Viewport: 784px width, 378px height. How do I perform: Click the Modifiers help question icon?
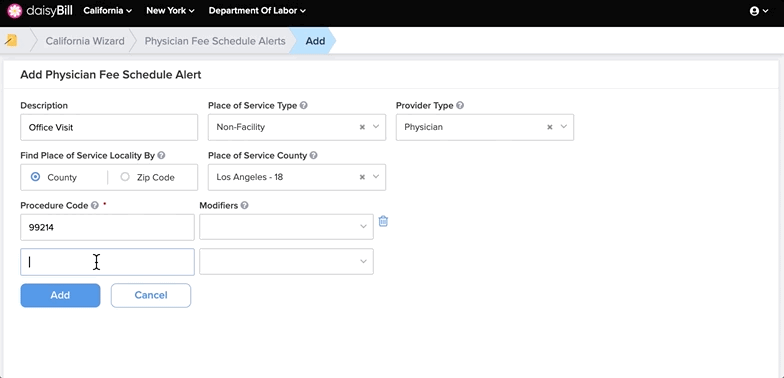(244, 206)
